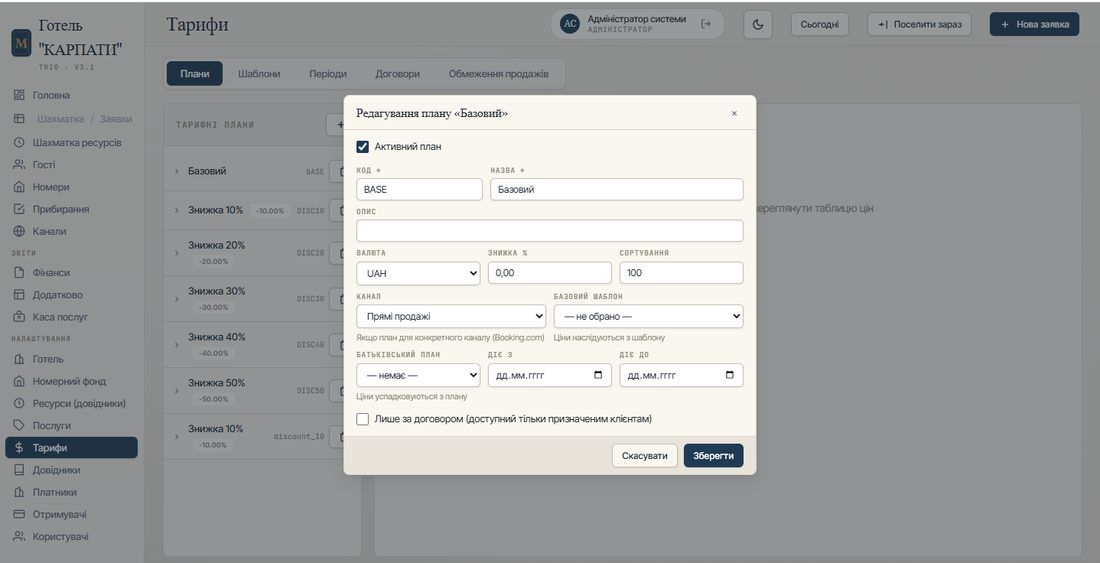Image resolution: width=1100 pixels, height=563 pixels.
Task: Go to Номерний фонд via its icon
Action: click(20, 381)
